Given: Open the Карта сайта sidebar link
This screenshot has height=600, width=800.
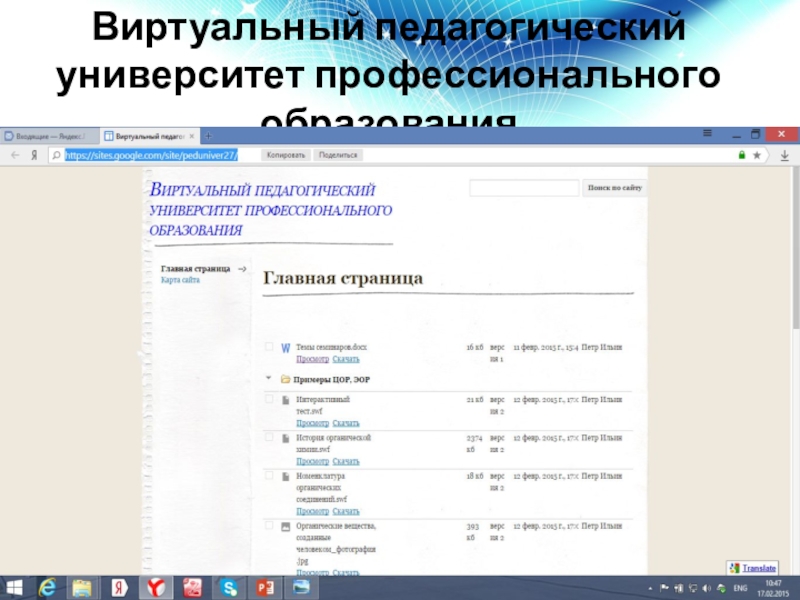Looking at the screenshot, I should tap(180, 280).
